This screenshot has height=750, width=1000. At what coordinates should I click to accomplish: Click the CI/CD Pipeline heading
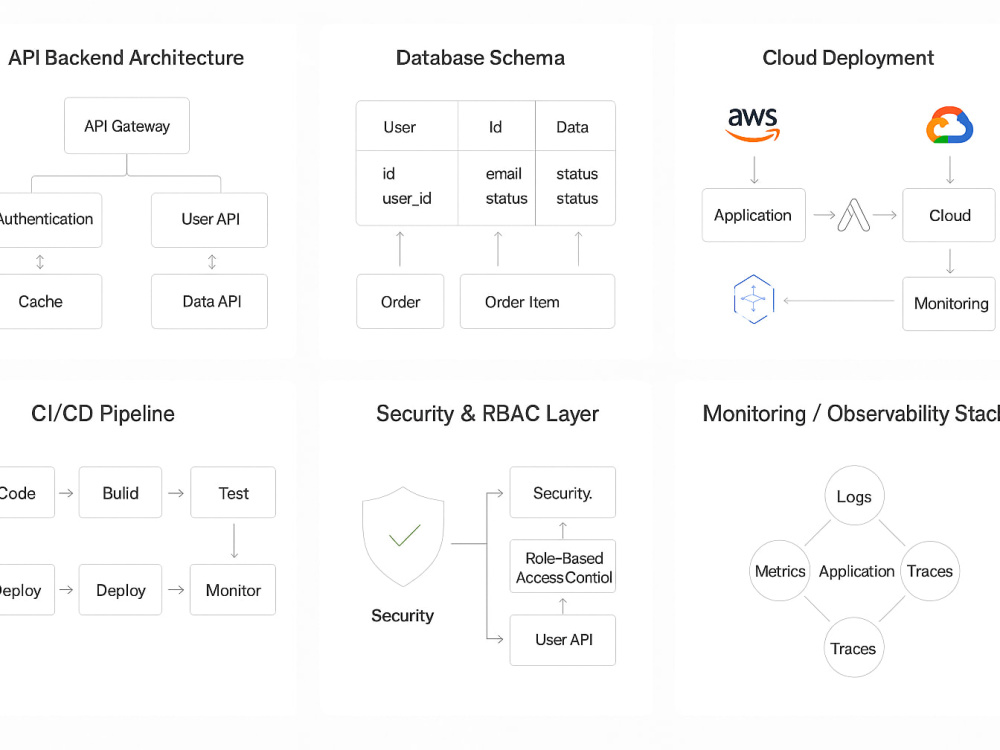point(103,414)
